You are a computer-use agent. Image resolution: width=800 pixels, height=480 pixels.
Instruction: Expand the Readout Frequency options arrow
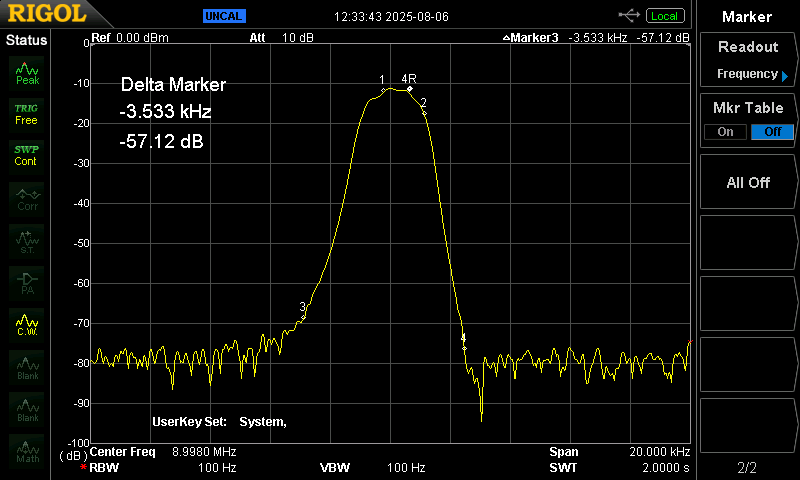click(785, 75)
